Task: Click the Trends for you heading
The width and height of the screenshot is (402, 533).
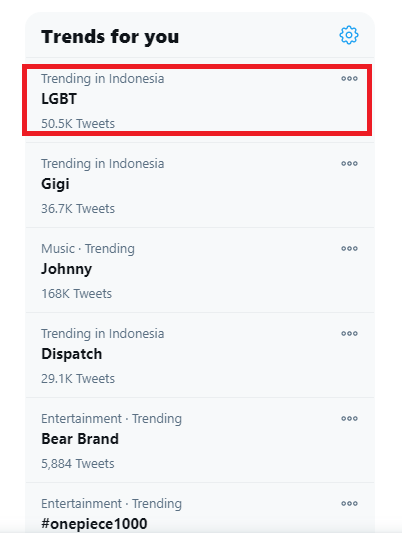Action: pyautogui.click(x=110, y=37)
